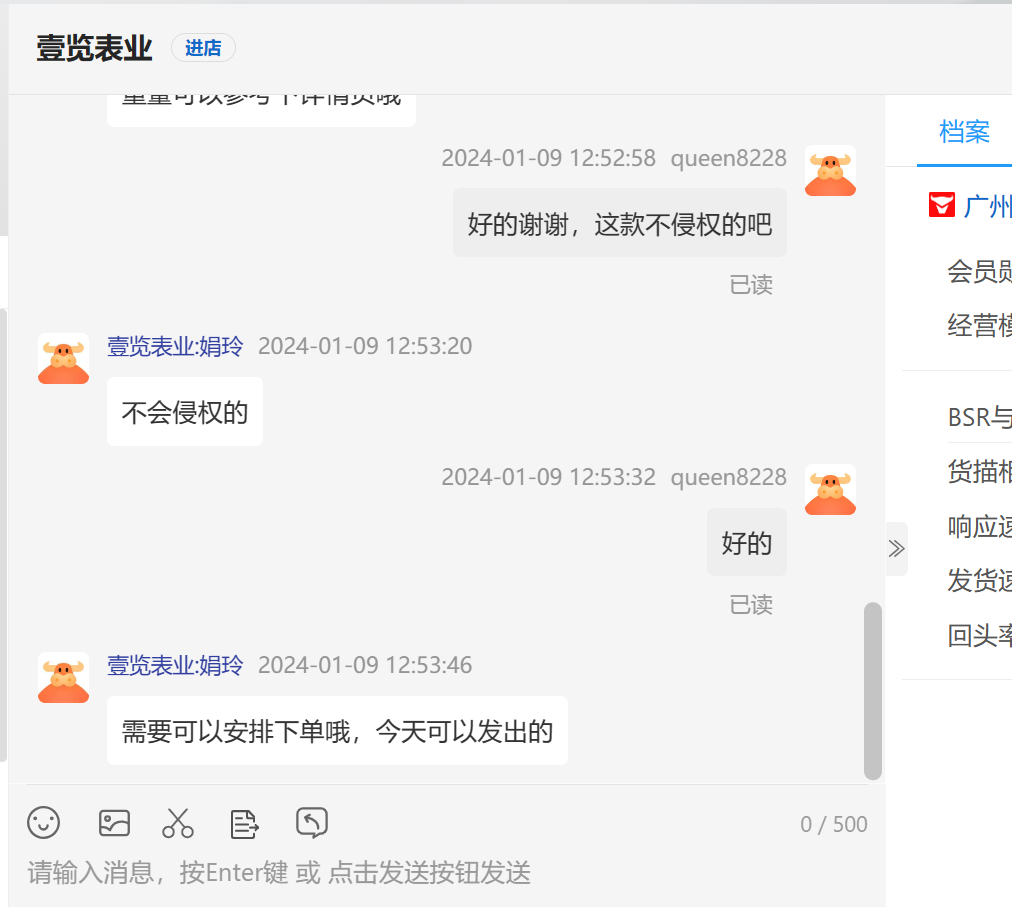Click seller avatar beside the 12:53:20 message
Viewport: 1012px width, 907px height.
(x=64, y=358)
